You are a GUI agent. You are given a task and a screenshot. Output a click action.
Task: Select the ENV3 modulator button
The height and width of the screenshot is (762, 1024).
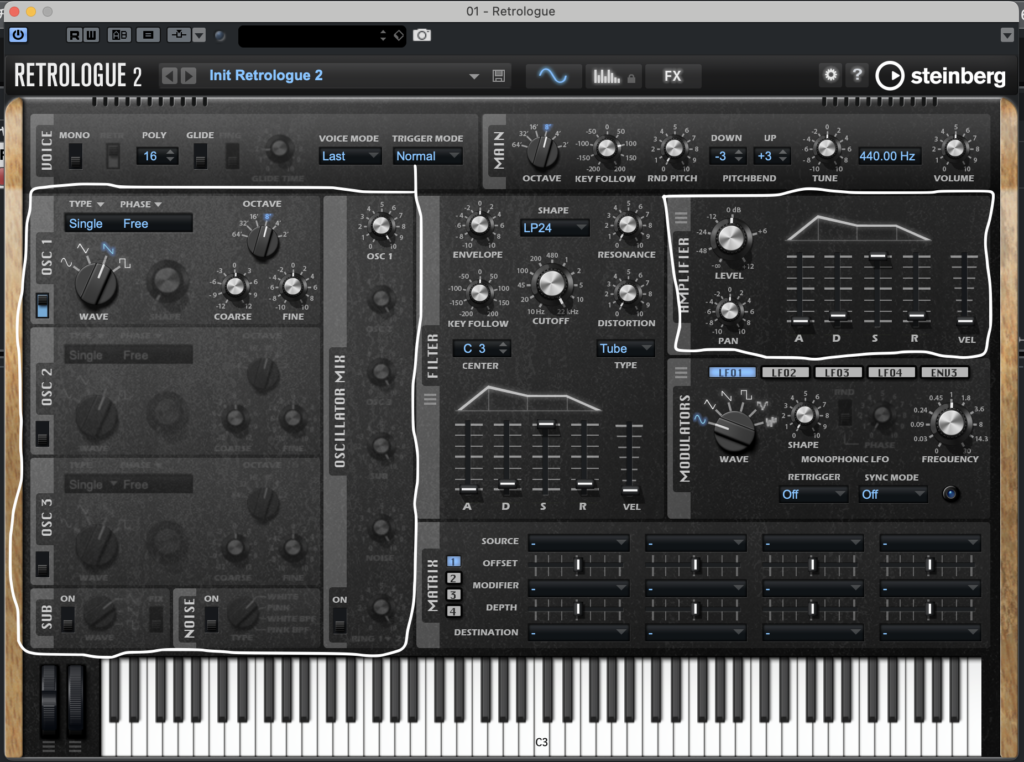click(x=945, y=373)
